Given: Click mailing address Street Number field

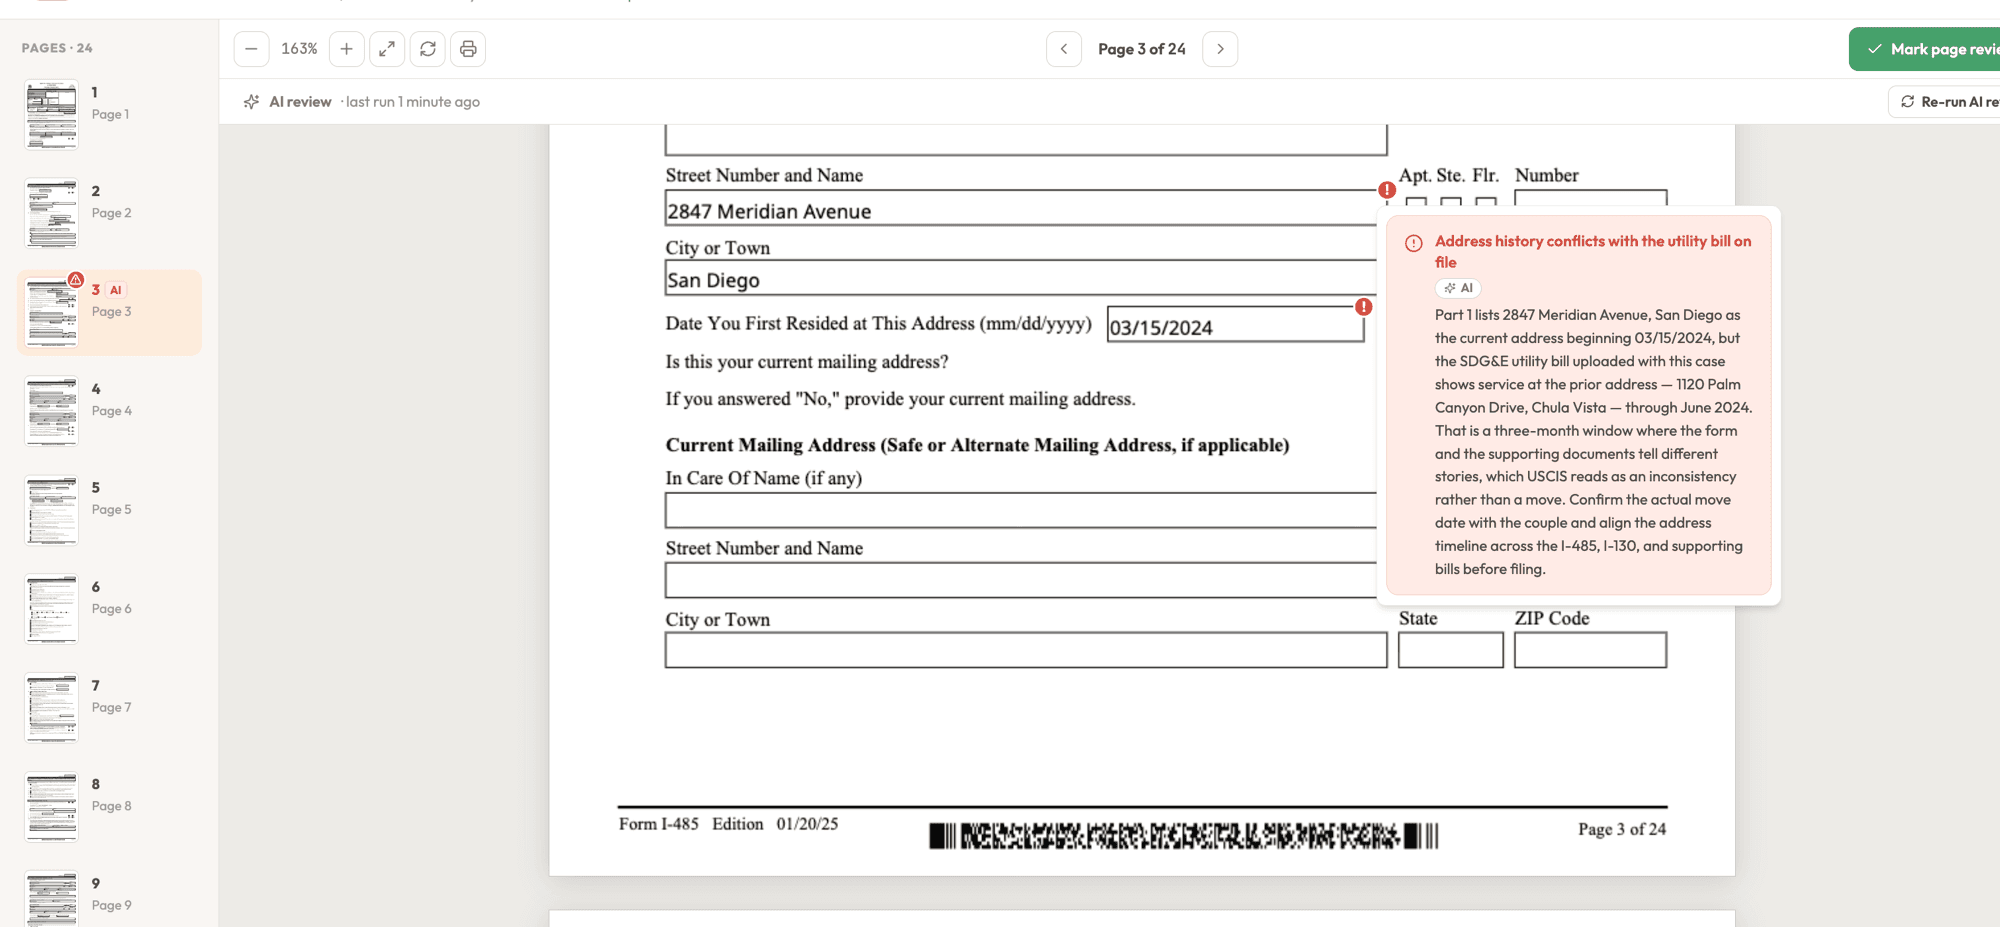Looking at the screenshot, I should pyautogui.click(x=1021, y=580).
